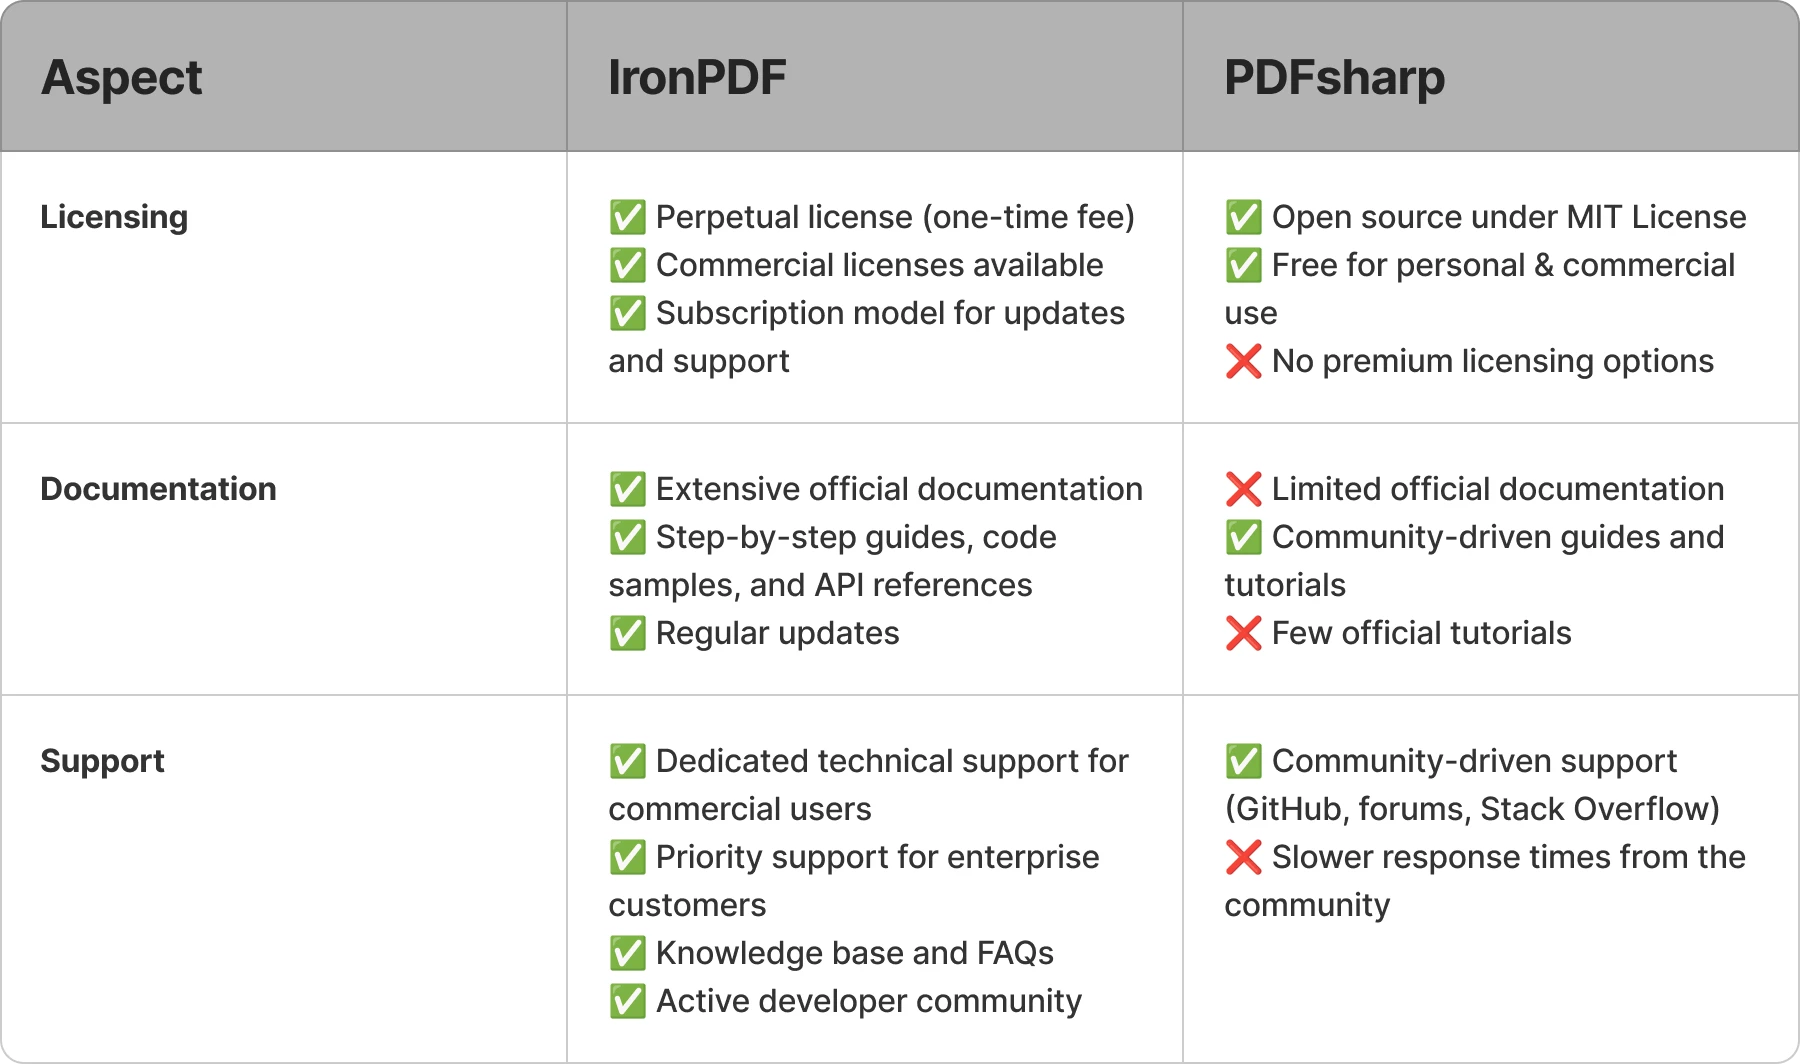The image size is (1800, 1064).
Task: Click the checkmark before Priority support for enterprise
Action: [x=627, y=857]
